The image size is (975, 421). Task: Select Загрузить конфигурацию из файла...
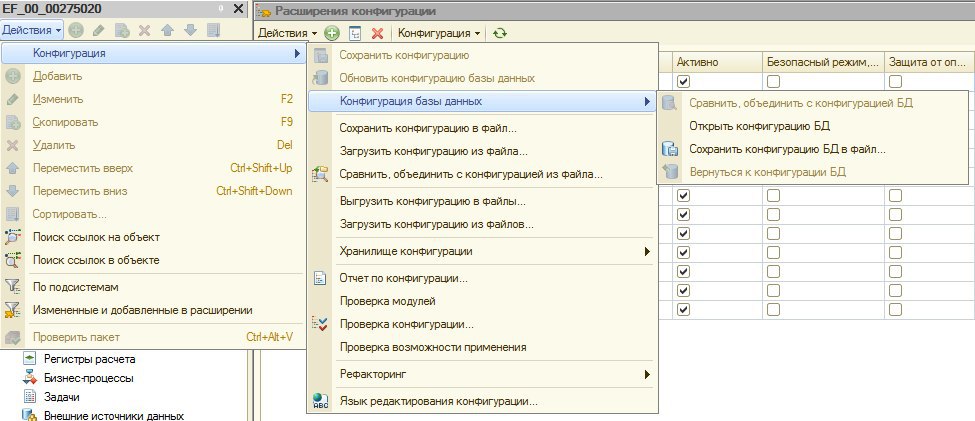[x=482, y=151]
